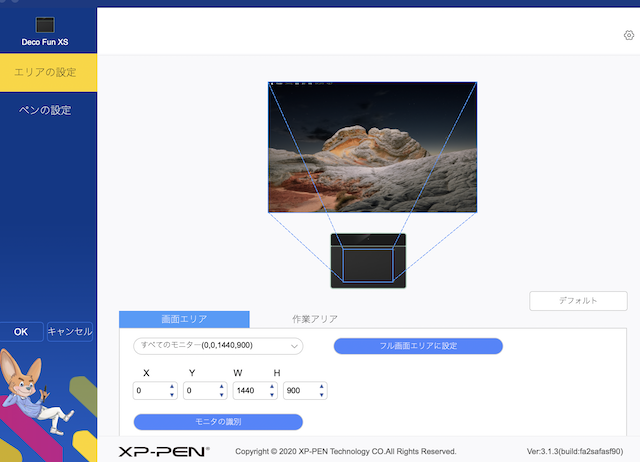Click the モニタの識別 button
The width and height of the screenshot is (640, 462).
tap(218, 422)
